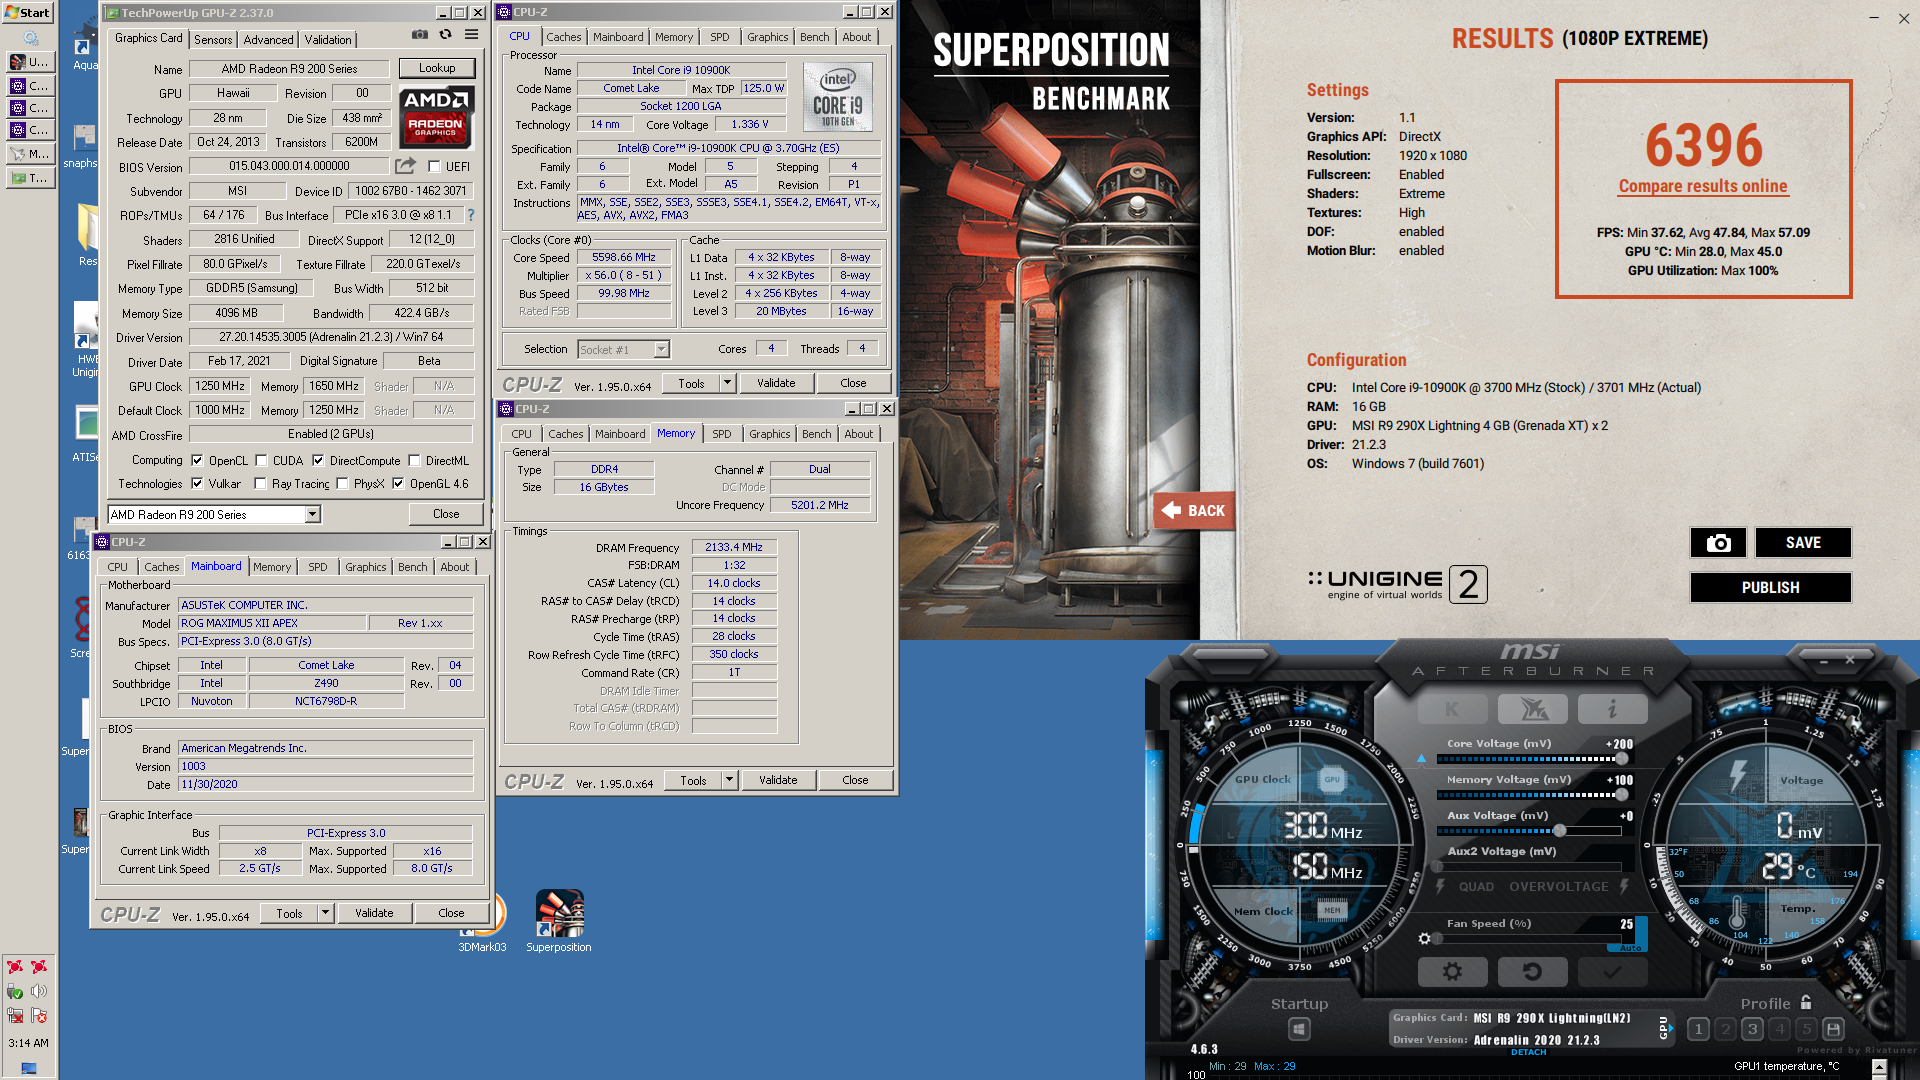Click the GPU-Z Lookup button

point(437,68)
